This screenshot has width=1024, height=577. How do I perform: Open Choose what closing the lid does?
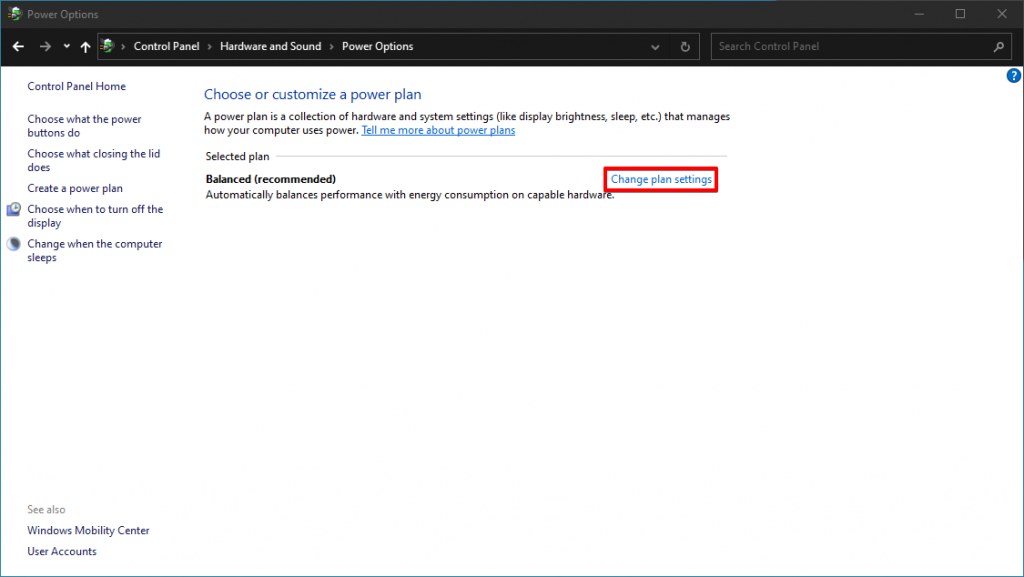[93, 161]
